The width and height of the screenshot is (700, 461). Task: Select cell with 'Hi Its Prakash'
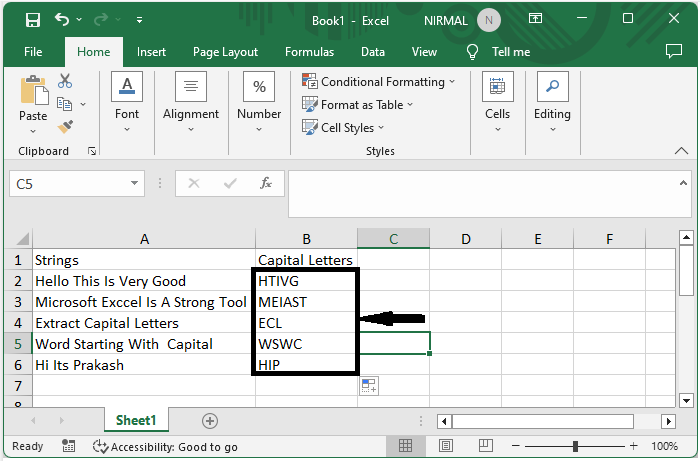(x=144, y=365)
